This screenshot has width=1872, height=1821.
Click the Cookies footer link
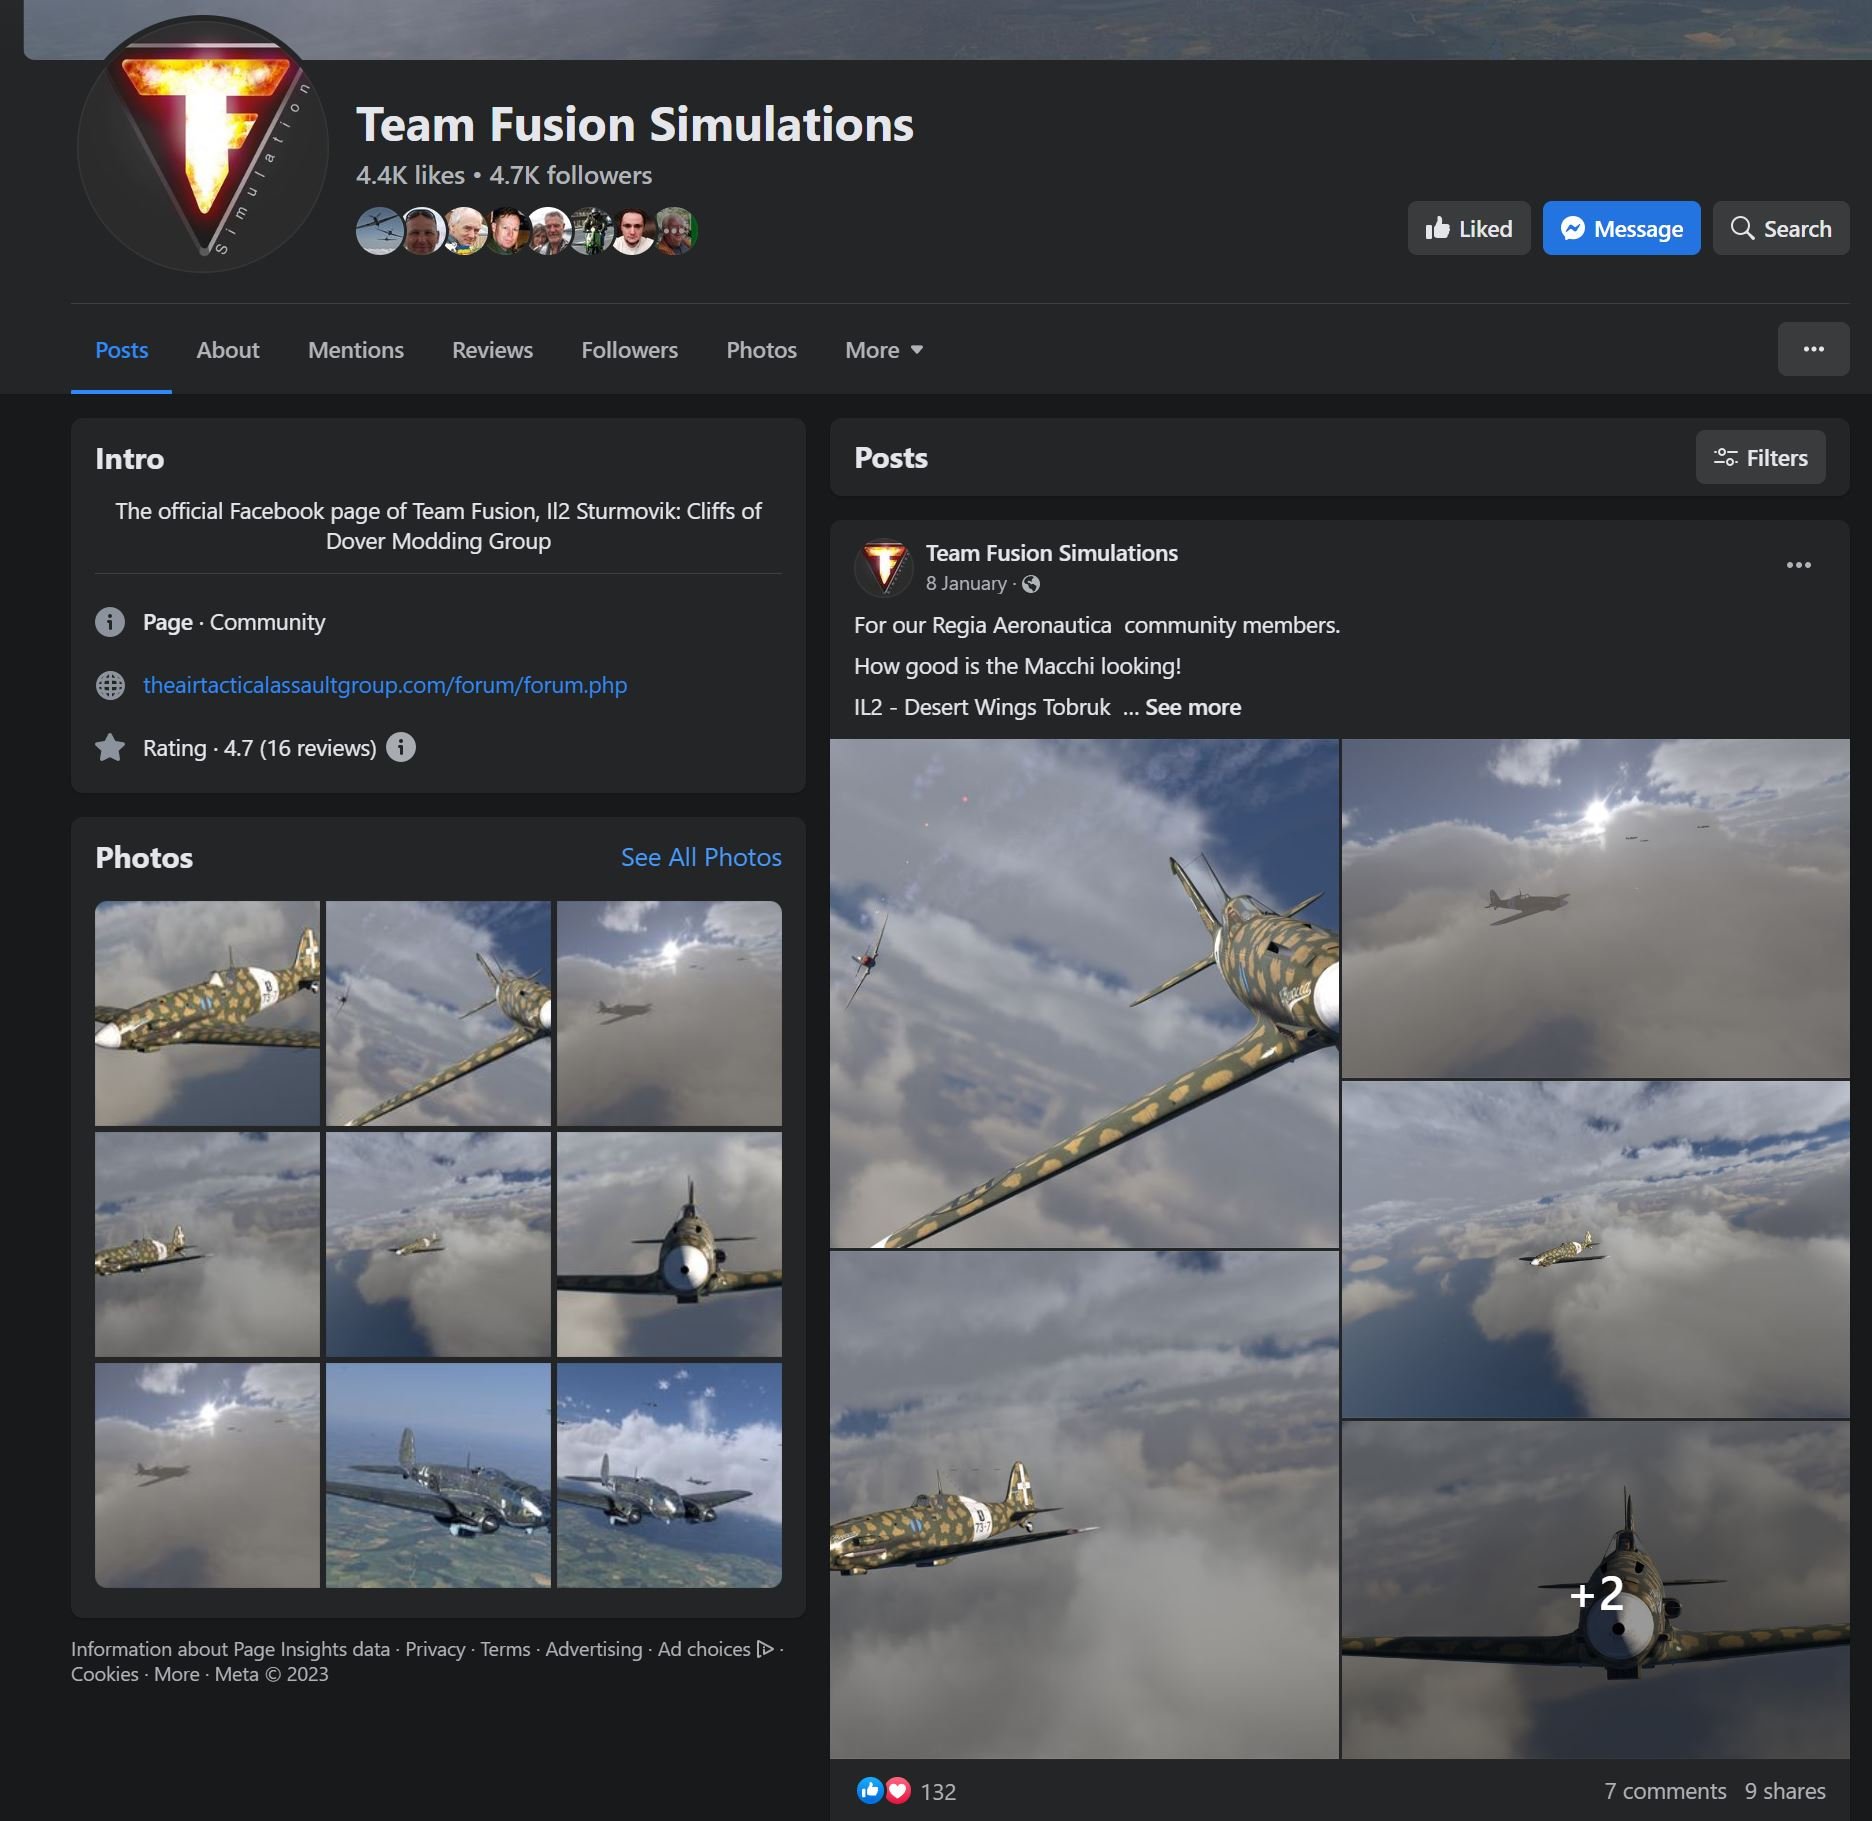point(105,1674)
